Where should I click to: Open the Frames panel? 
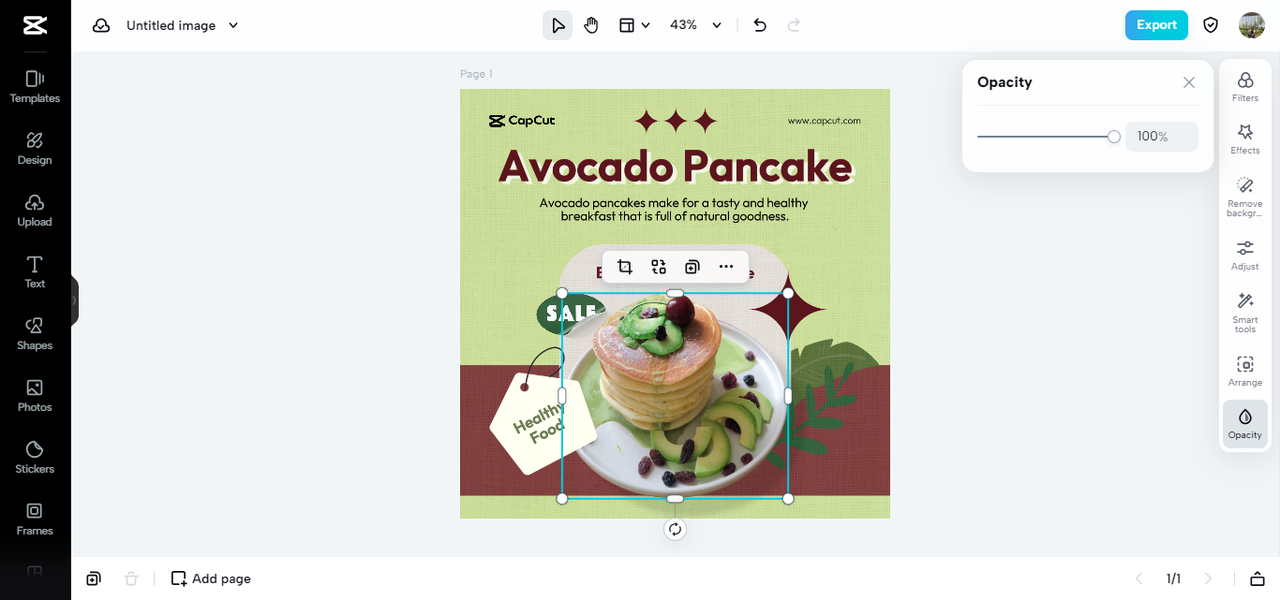[35, 520]
